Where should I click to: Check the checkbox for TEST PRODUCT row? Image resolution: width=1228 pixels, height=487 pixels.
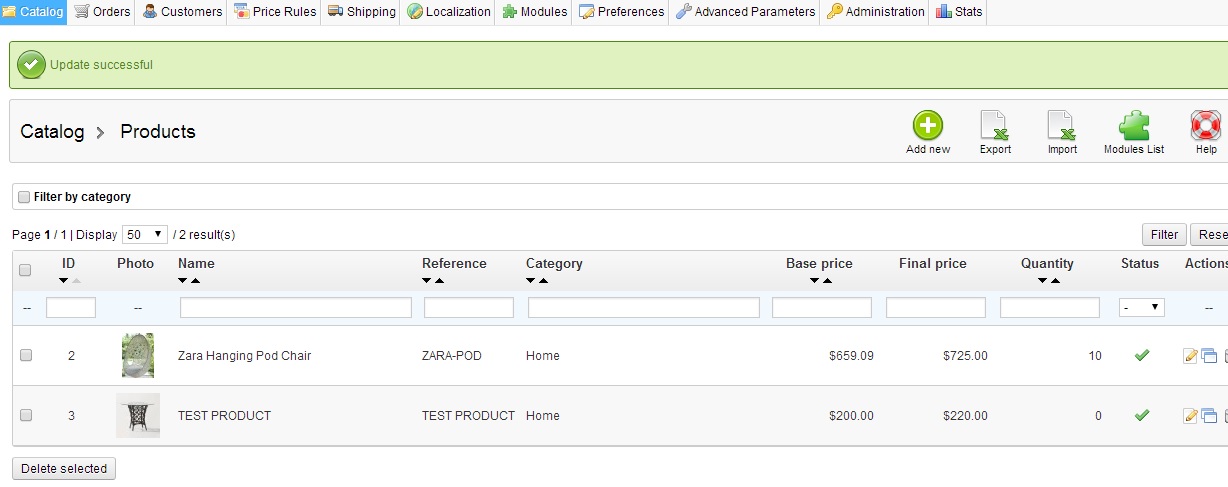click(x=26, y=415)
